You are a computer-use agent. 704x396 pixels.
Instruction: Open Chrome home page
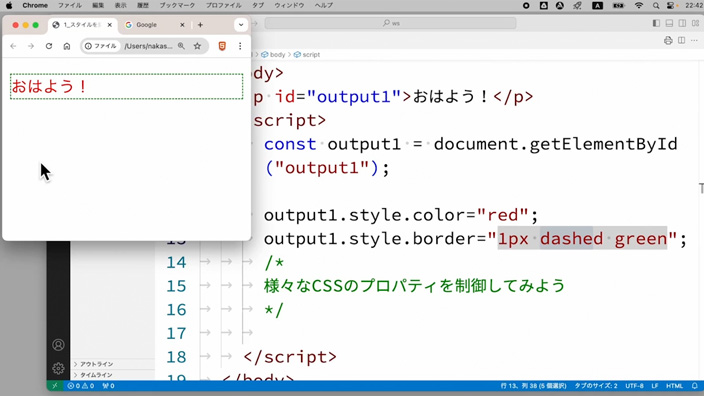point(67,46)
